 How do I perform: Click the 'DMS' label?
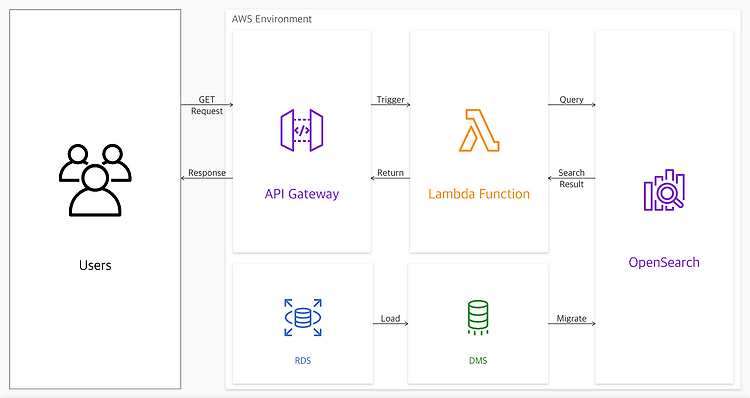[478, 361]
